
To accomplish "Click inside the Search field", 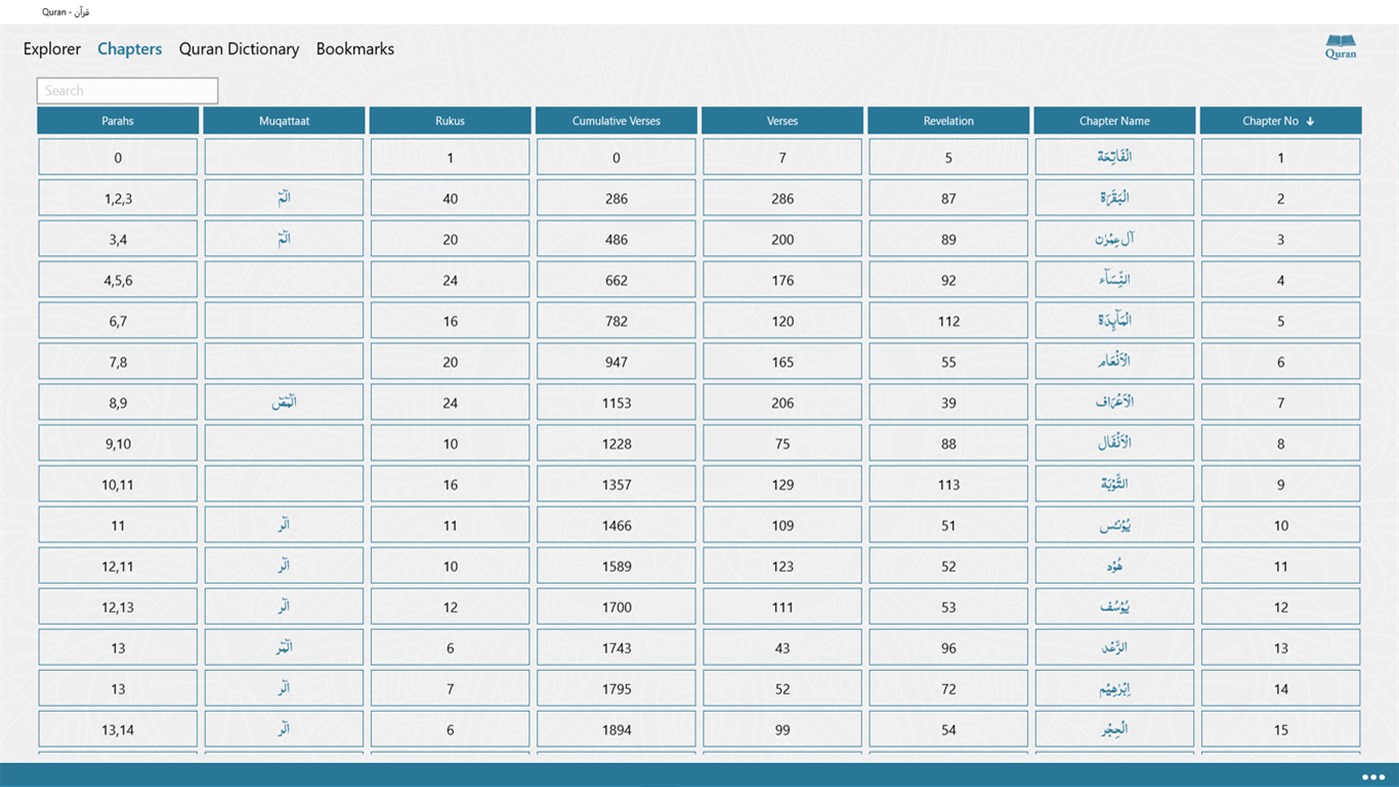I will pyautogui.click(x=126, y=90).
